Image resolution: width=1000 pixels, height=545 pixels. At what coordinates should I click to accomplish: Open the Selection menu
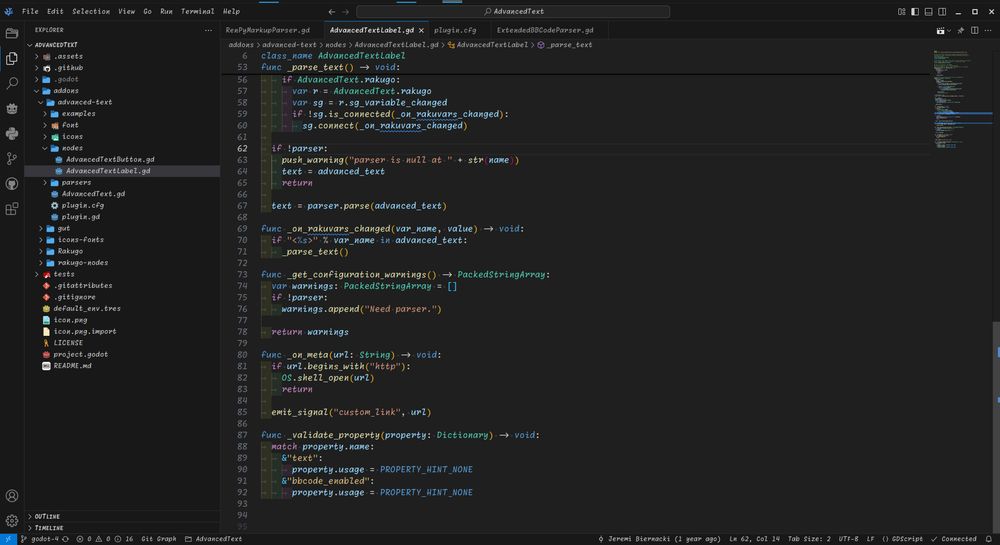(x=91, y=11)
